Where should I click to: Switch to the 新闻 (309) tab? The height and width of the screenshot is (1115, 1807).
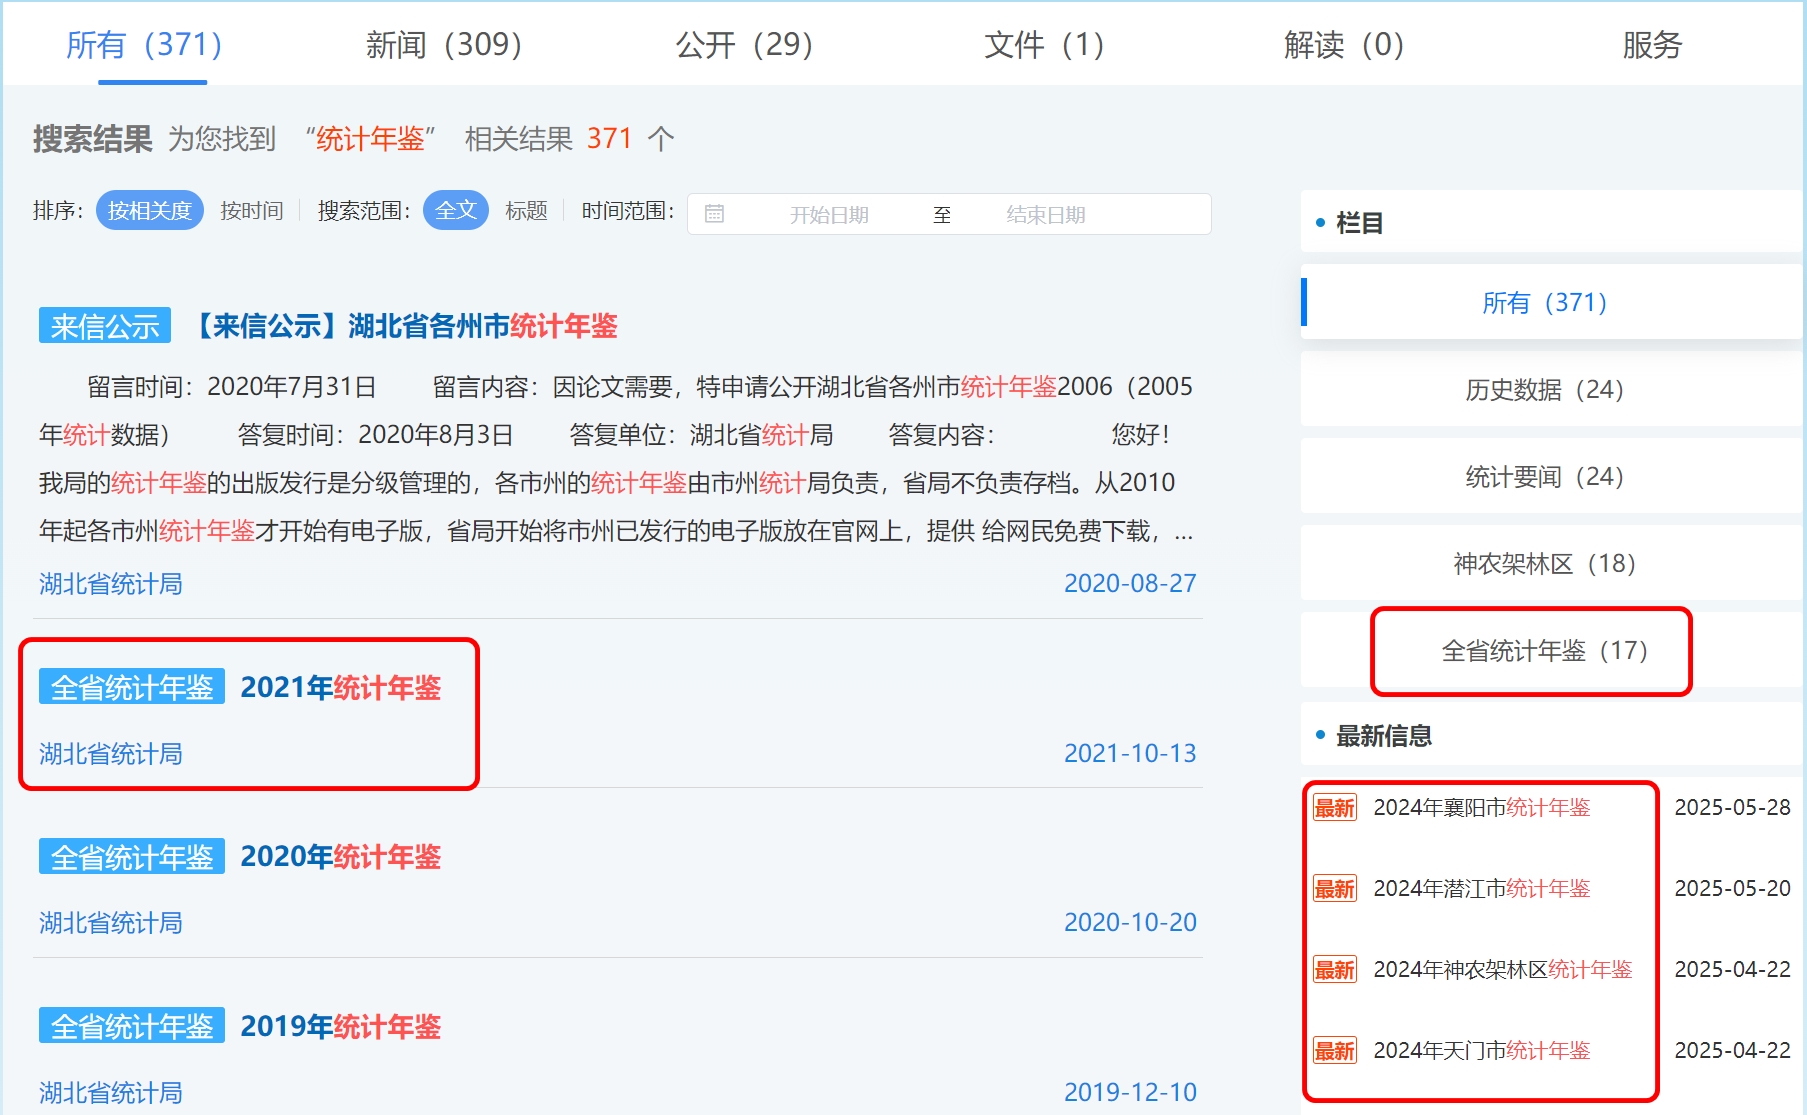[x=443, y=45]
